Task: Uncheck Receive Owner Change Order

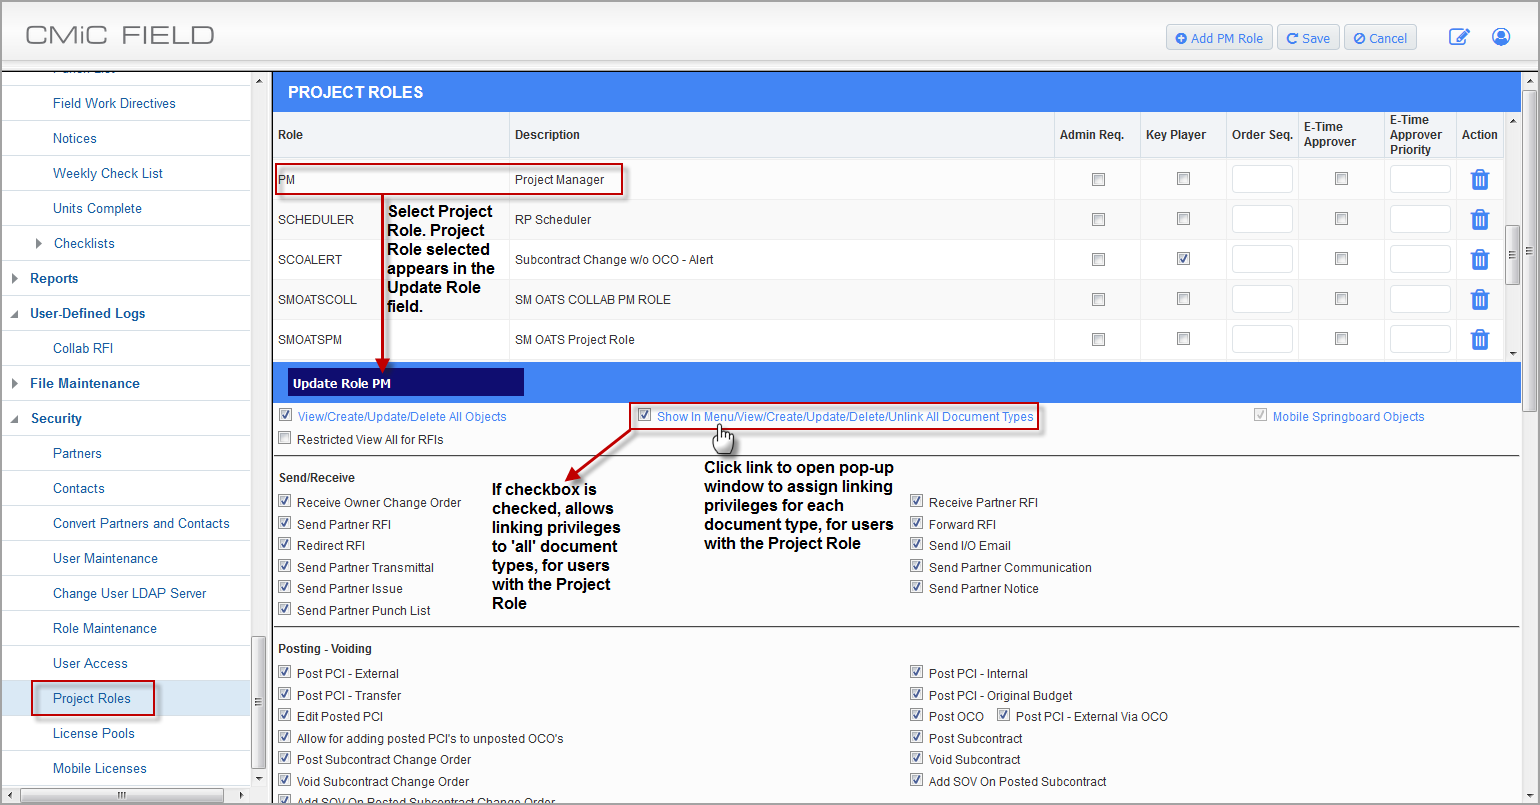Action: pyautogui.click(x=285, y=502)
